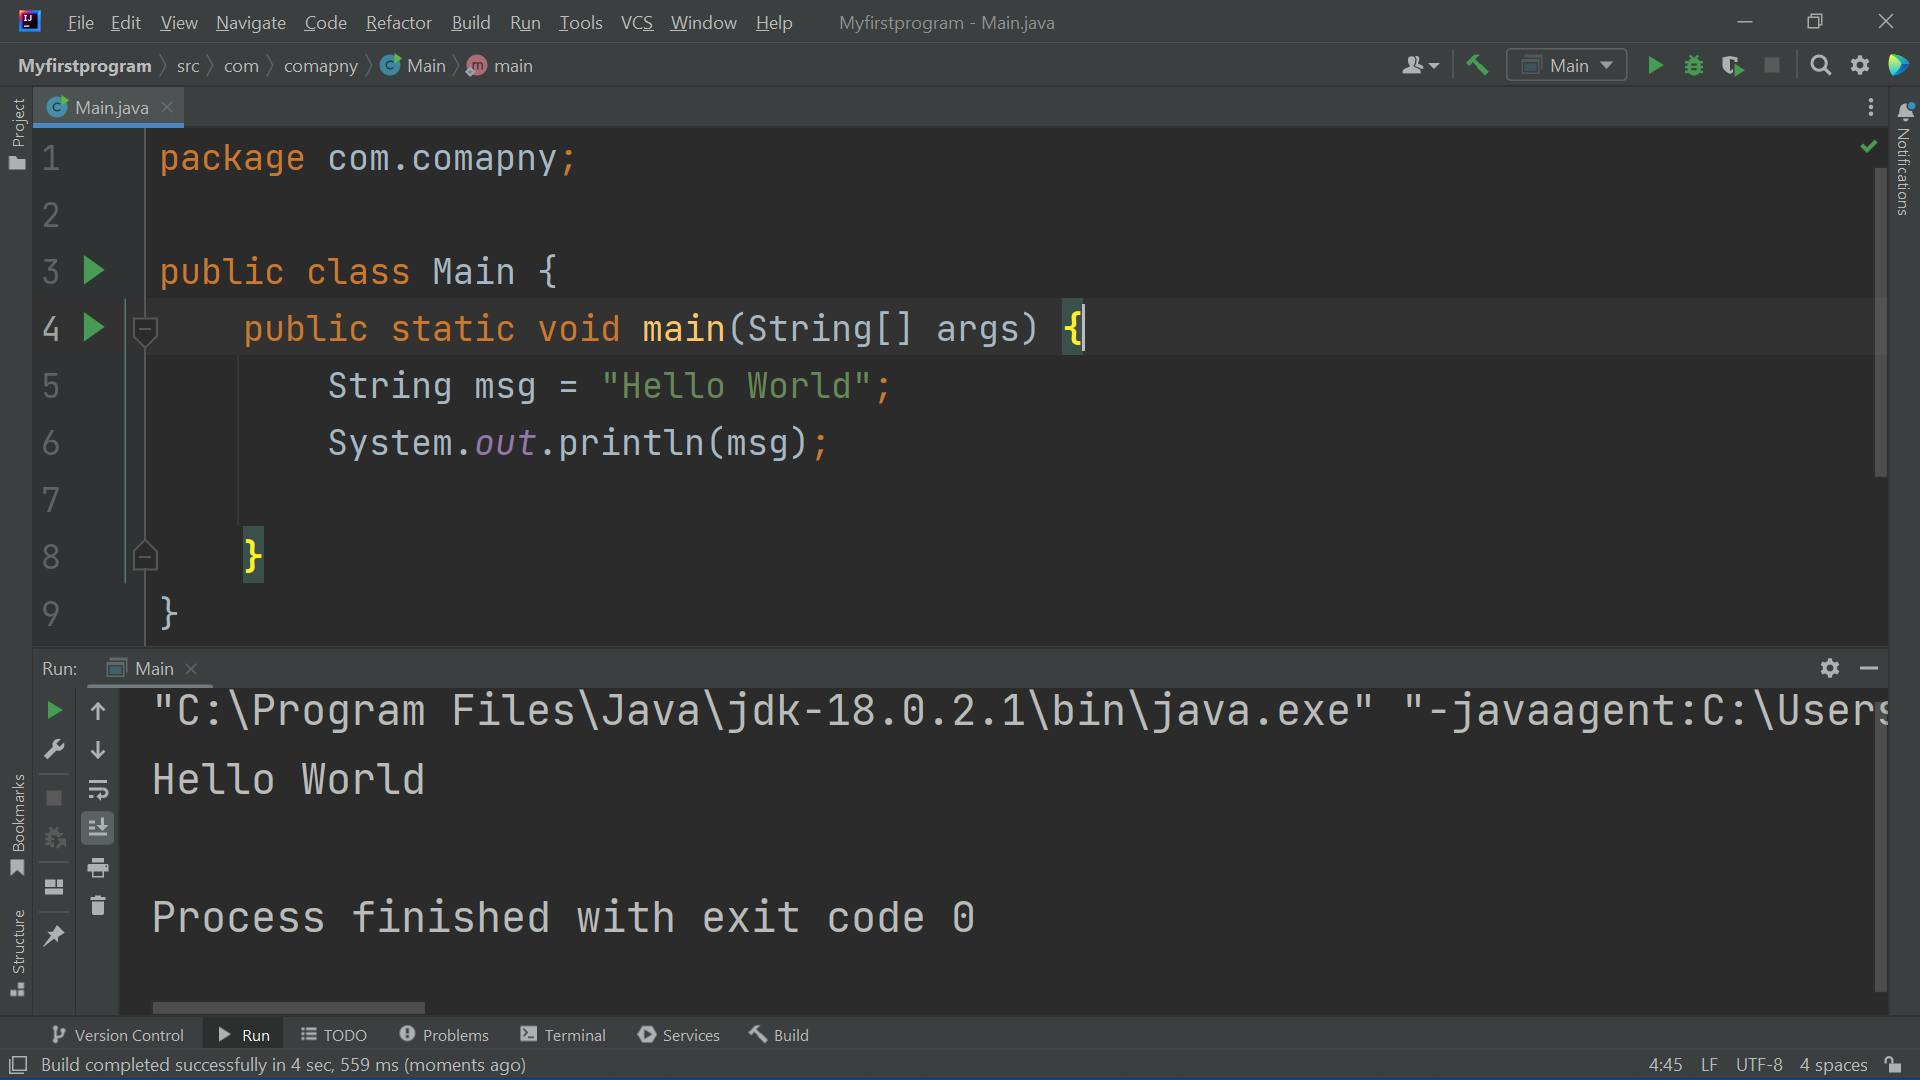The width and height of the screenshot is (1920, 1080).
Task: Click the green inspection checkmark widget
Action: (x=1868, y=147)
